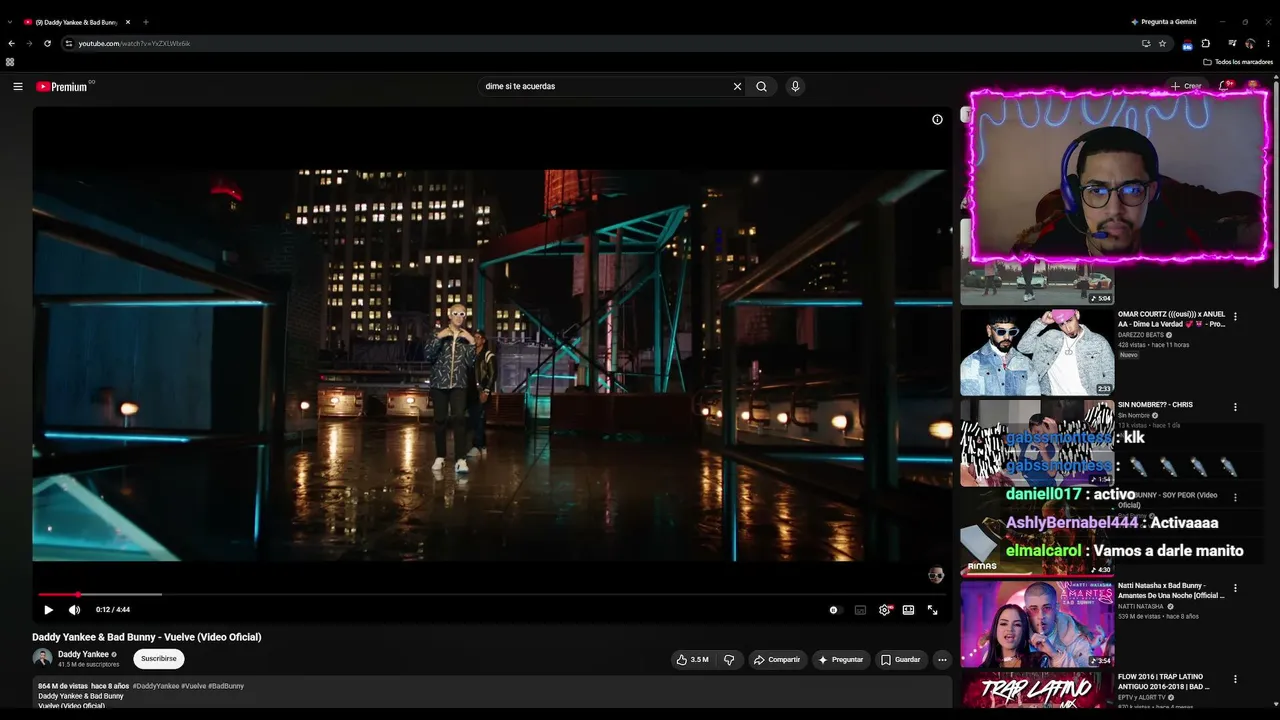Click the channel watermark in the player

coord(936,575)
